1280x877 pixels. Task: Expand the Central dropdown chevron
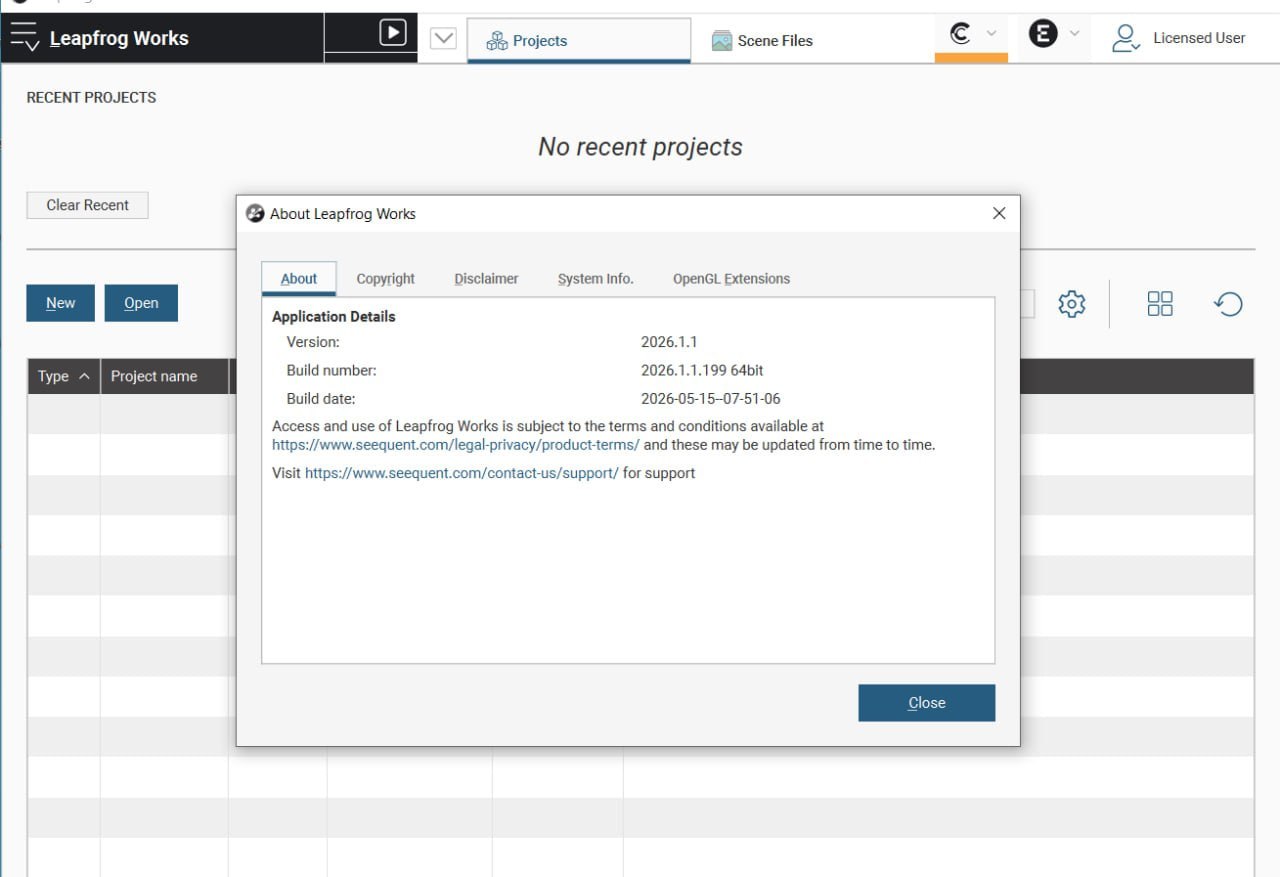(991, 33)
